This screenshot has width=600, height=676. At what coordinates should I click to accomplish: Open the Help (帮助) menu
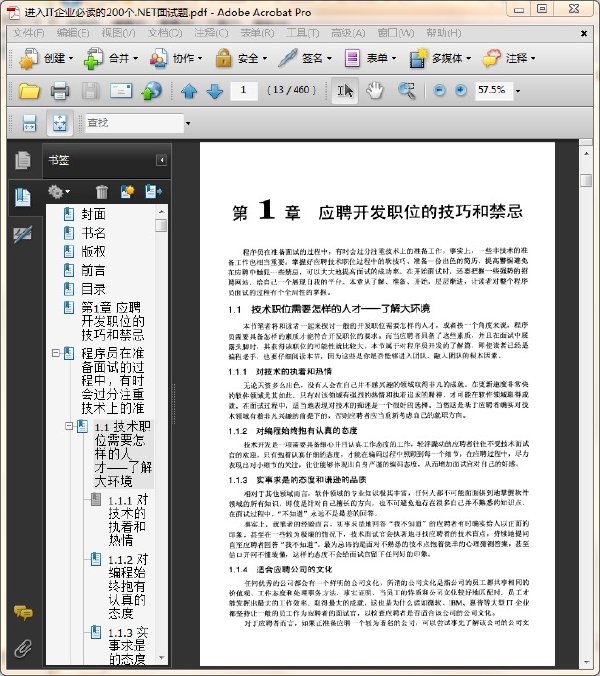[x=444, y=33]
